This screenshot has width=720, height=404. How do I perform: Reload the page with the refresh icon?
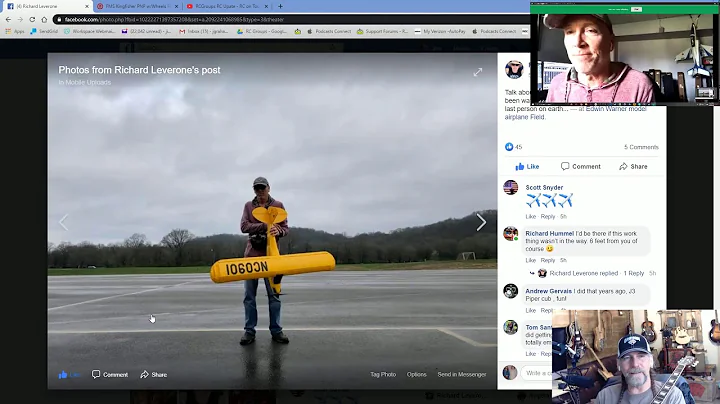[32, 19]
